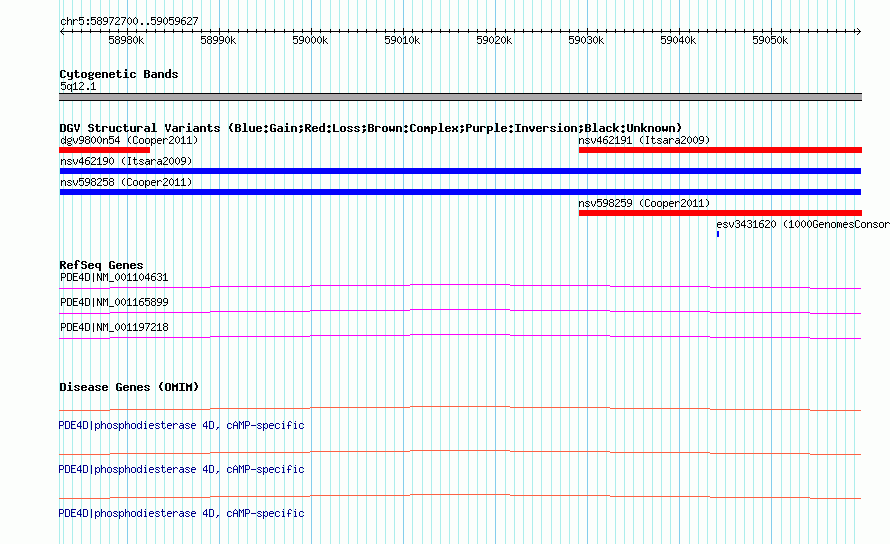Open the third PDE4D phosphodiesterase OMIM link

[x=181, y=513]
